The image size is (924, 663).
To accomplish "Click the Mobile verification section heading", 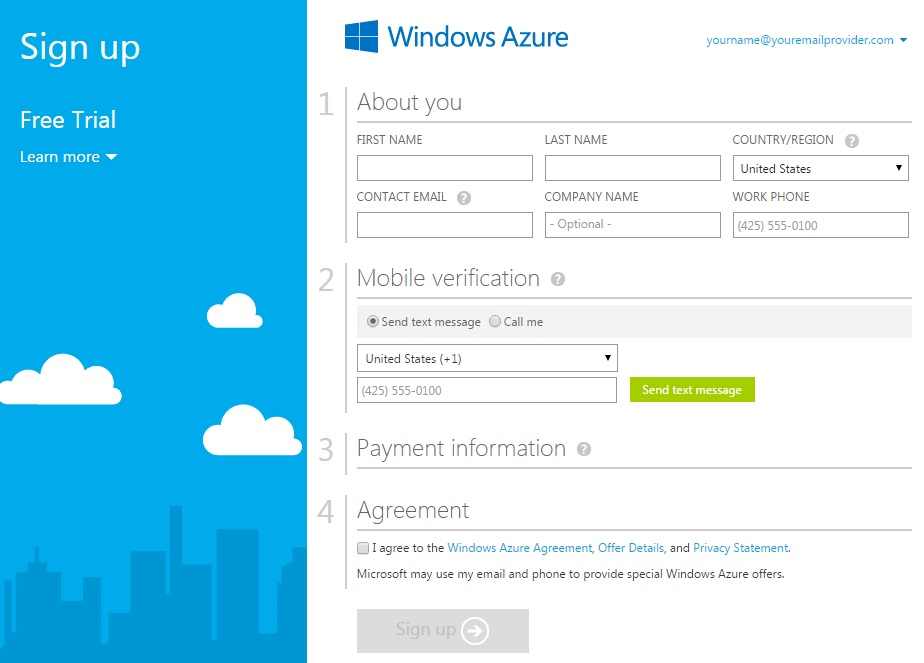I will [x=448, y=279].
